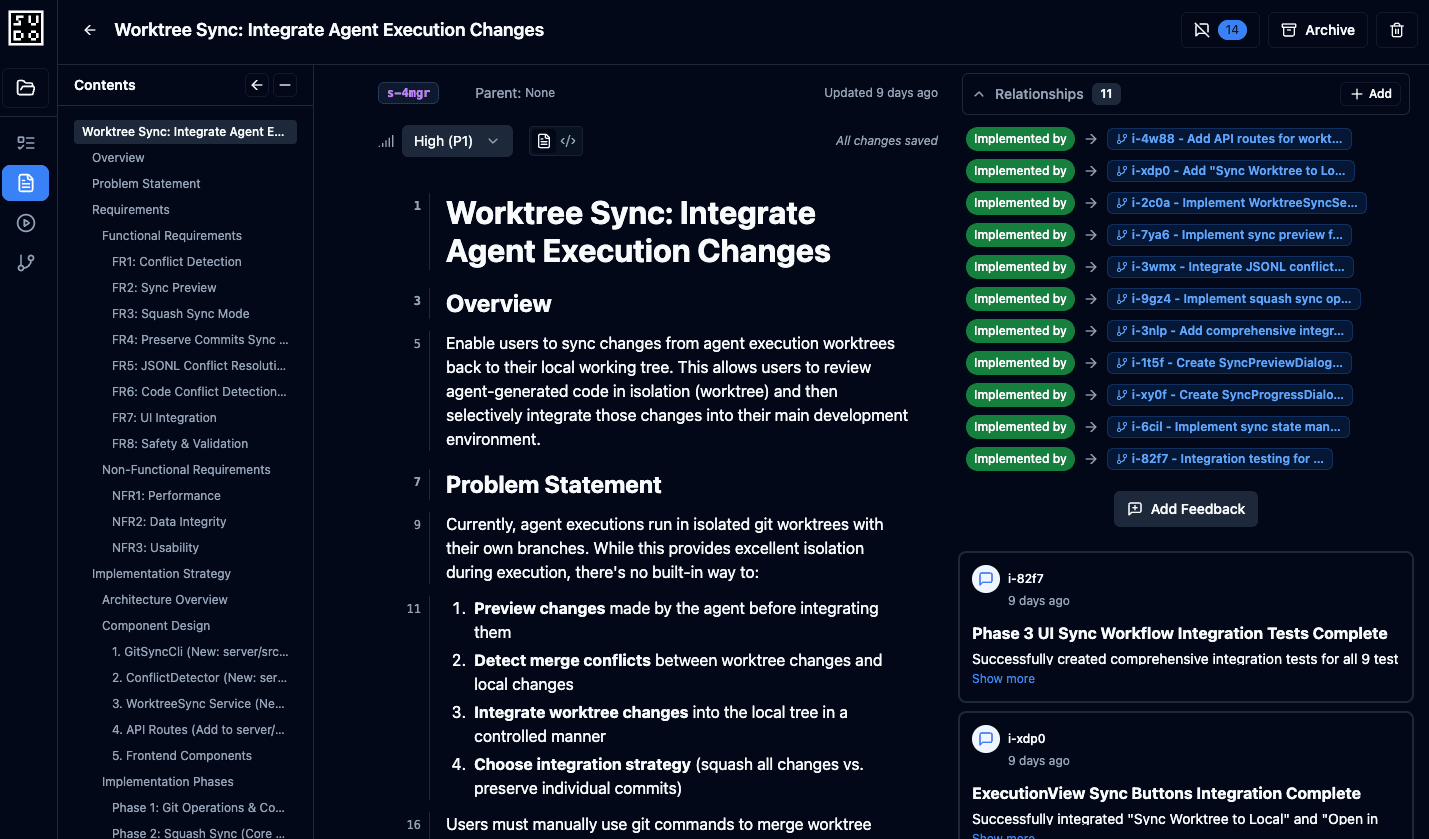Click the trash delete icon in header
This screenshot has height=839, width=1429.
tap(1397, 30)
